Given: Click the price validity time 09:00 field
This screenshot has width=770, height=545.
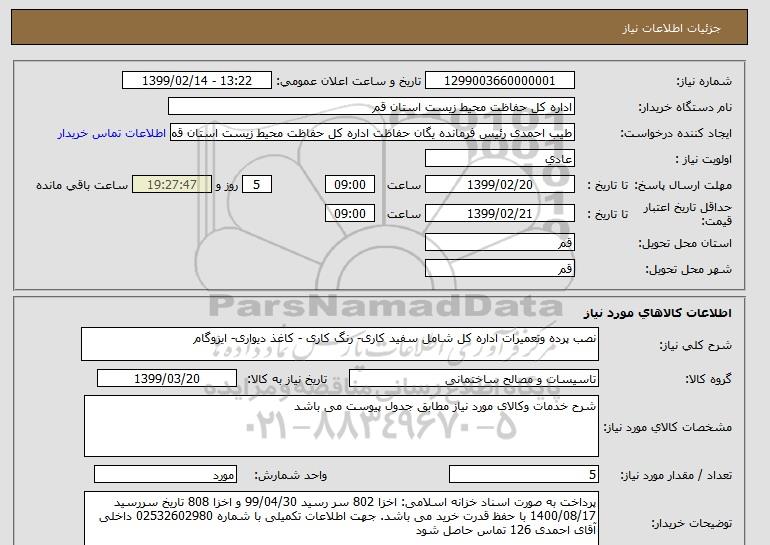Looking at the screenshot, I should pos(350,214).
